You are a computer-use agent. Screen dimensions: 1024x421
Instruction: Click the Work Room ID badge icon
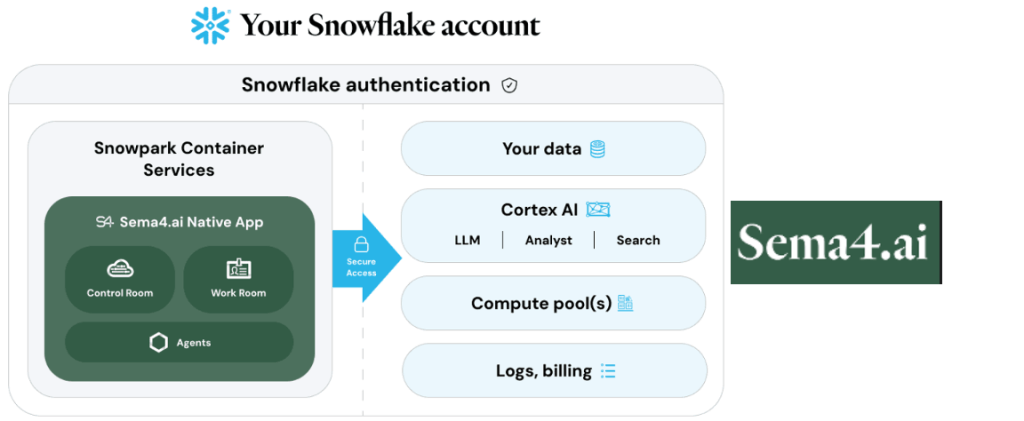coord(238,269)
